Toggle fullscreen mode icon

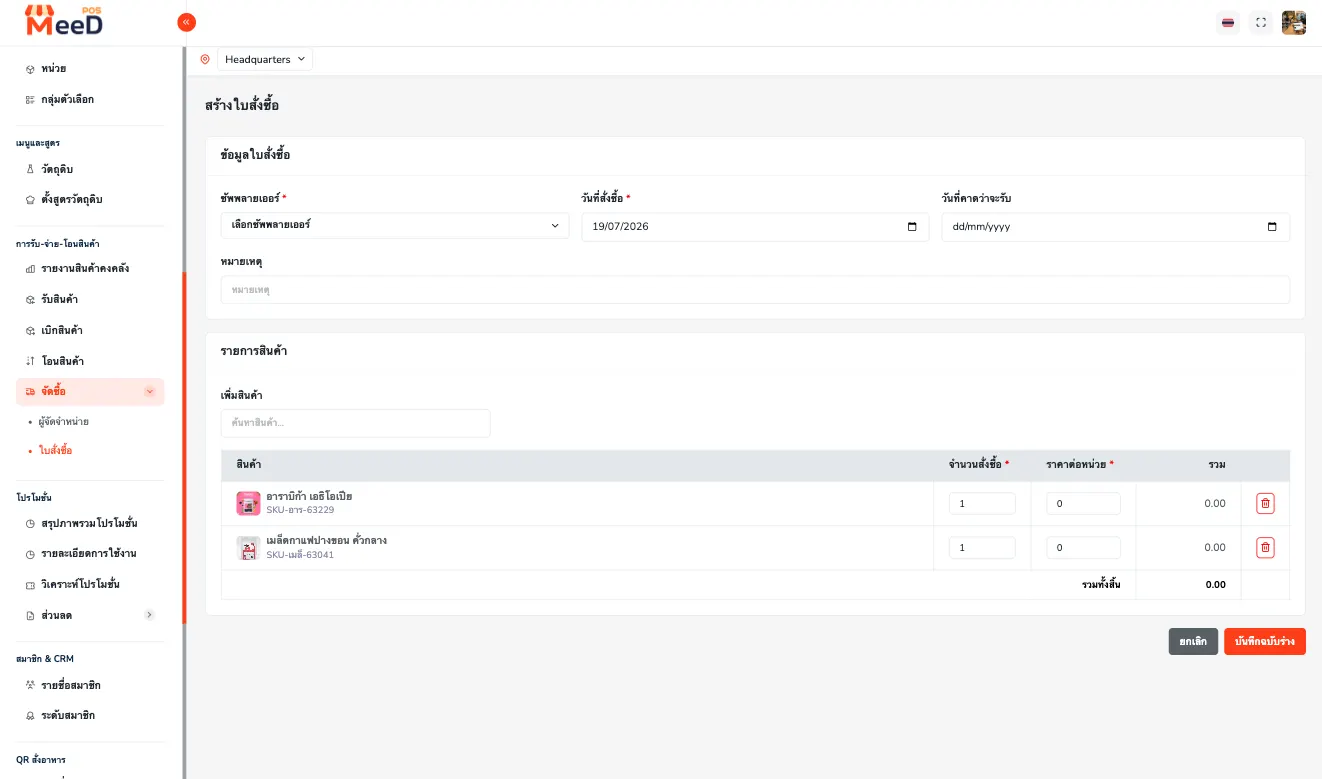coord(1261,22)
